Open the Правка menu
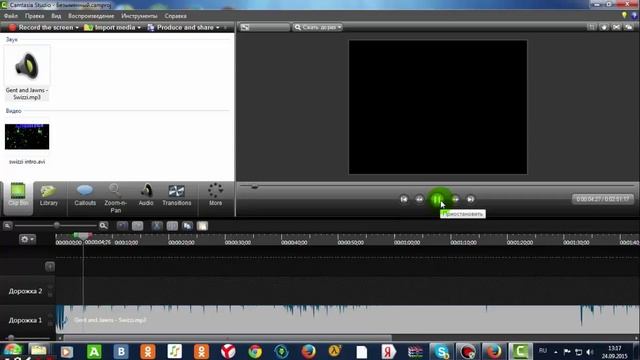Viewport: 640px width, 360px height. pyautogui.click(x=34, y=16)
